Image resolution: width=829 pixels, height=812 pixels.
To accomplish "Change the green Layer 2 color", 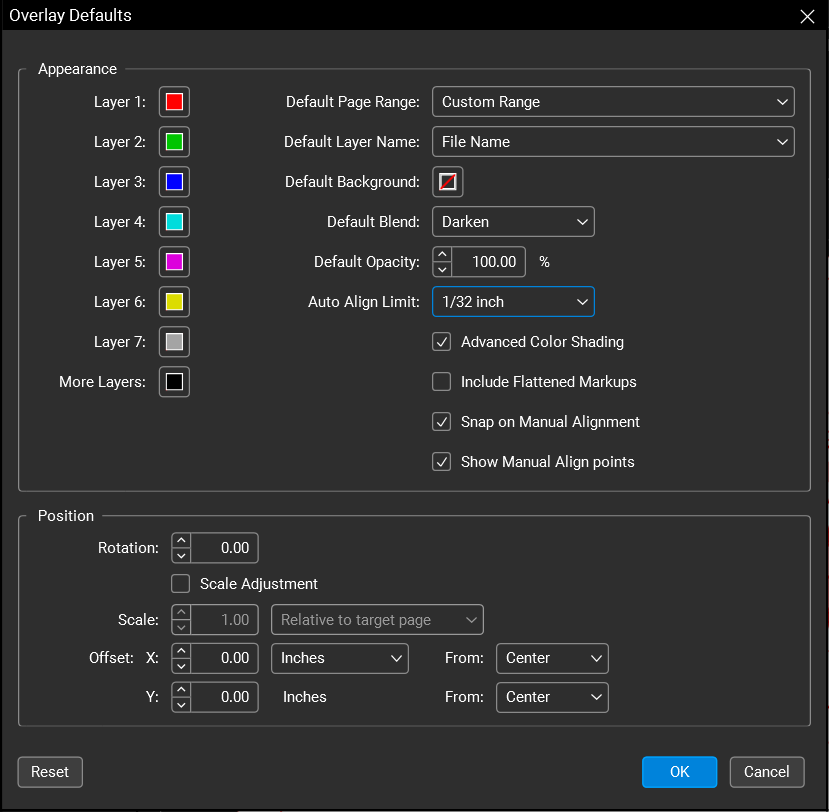I will coord(174,142).
